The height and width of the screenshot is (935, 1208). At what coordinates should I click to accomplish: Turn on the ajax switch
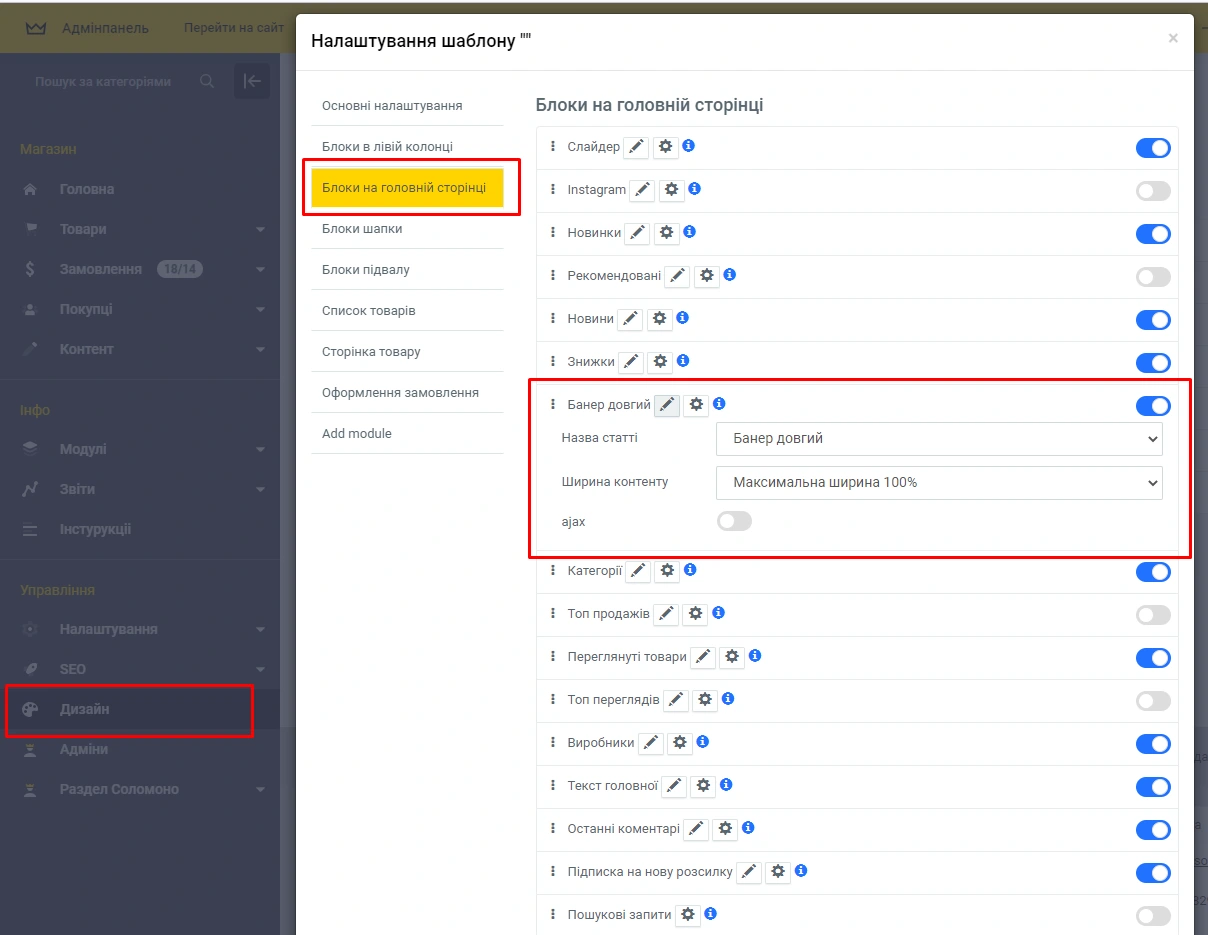(x=734, y=521)
